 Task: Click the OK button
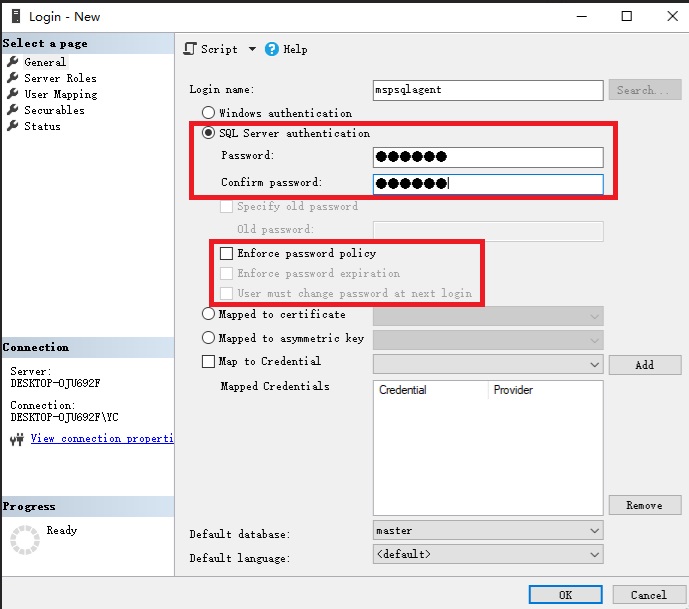pos(565,594)
